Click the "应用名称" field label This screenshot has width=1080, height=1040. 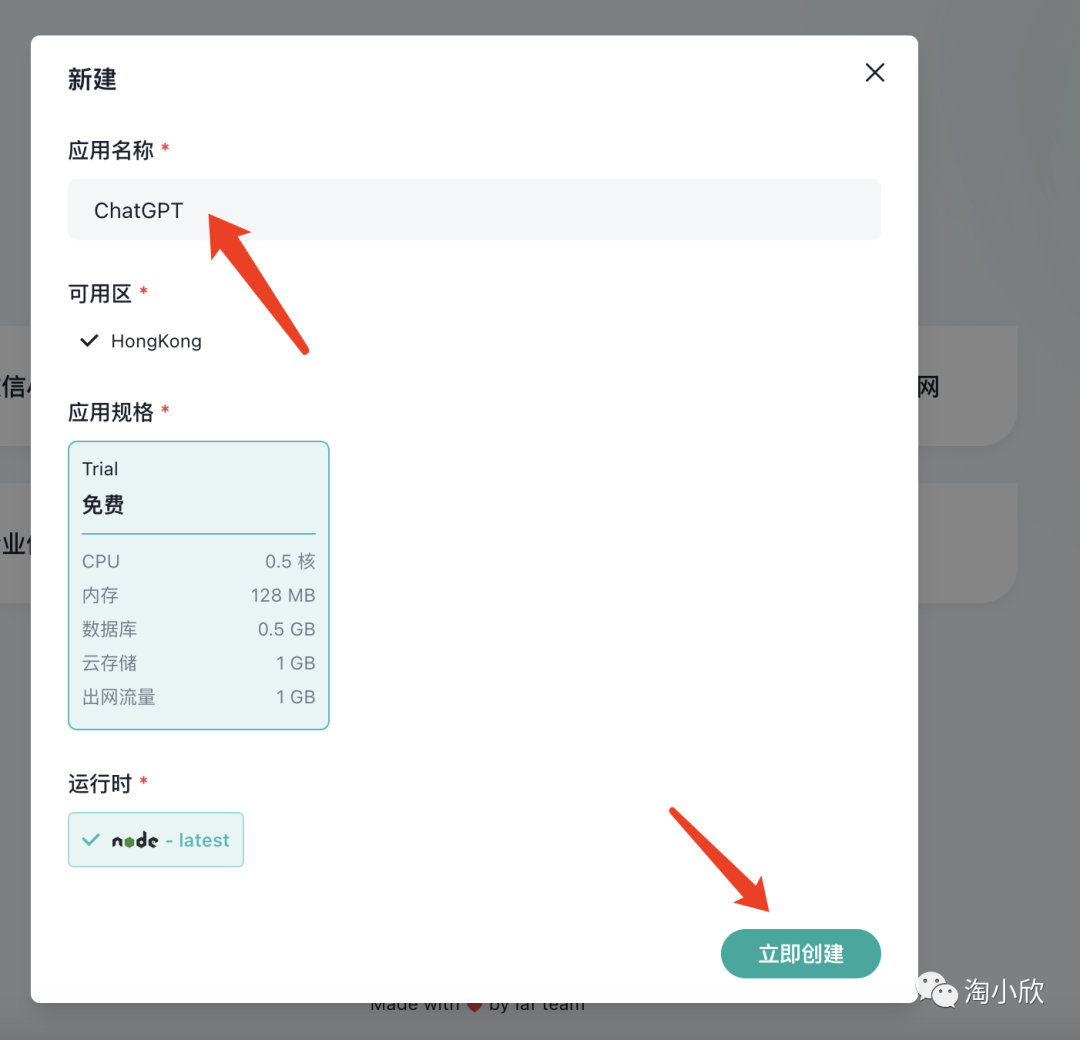[x=110, y=150]
